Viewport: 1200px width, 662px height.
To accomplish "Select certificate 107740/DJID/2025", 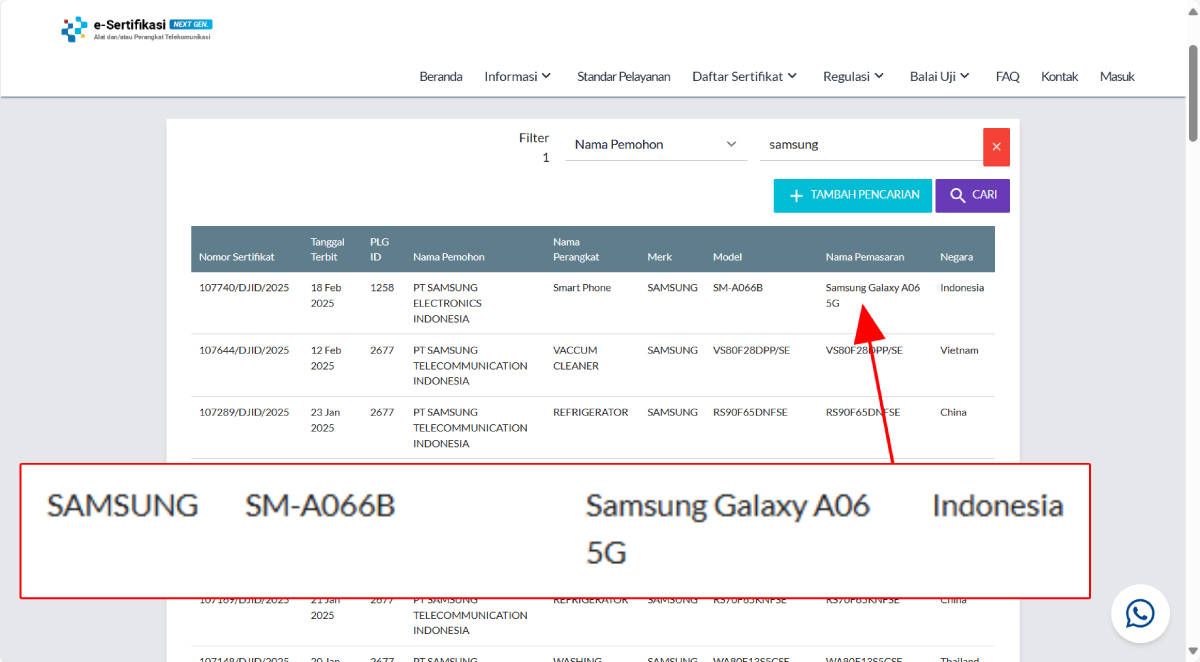I will click(244, 288).
